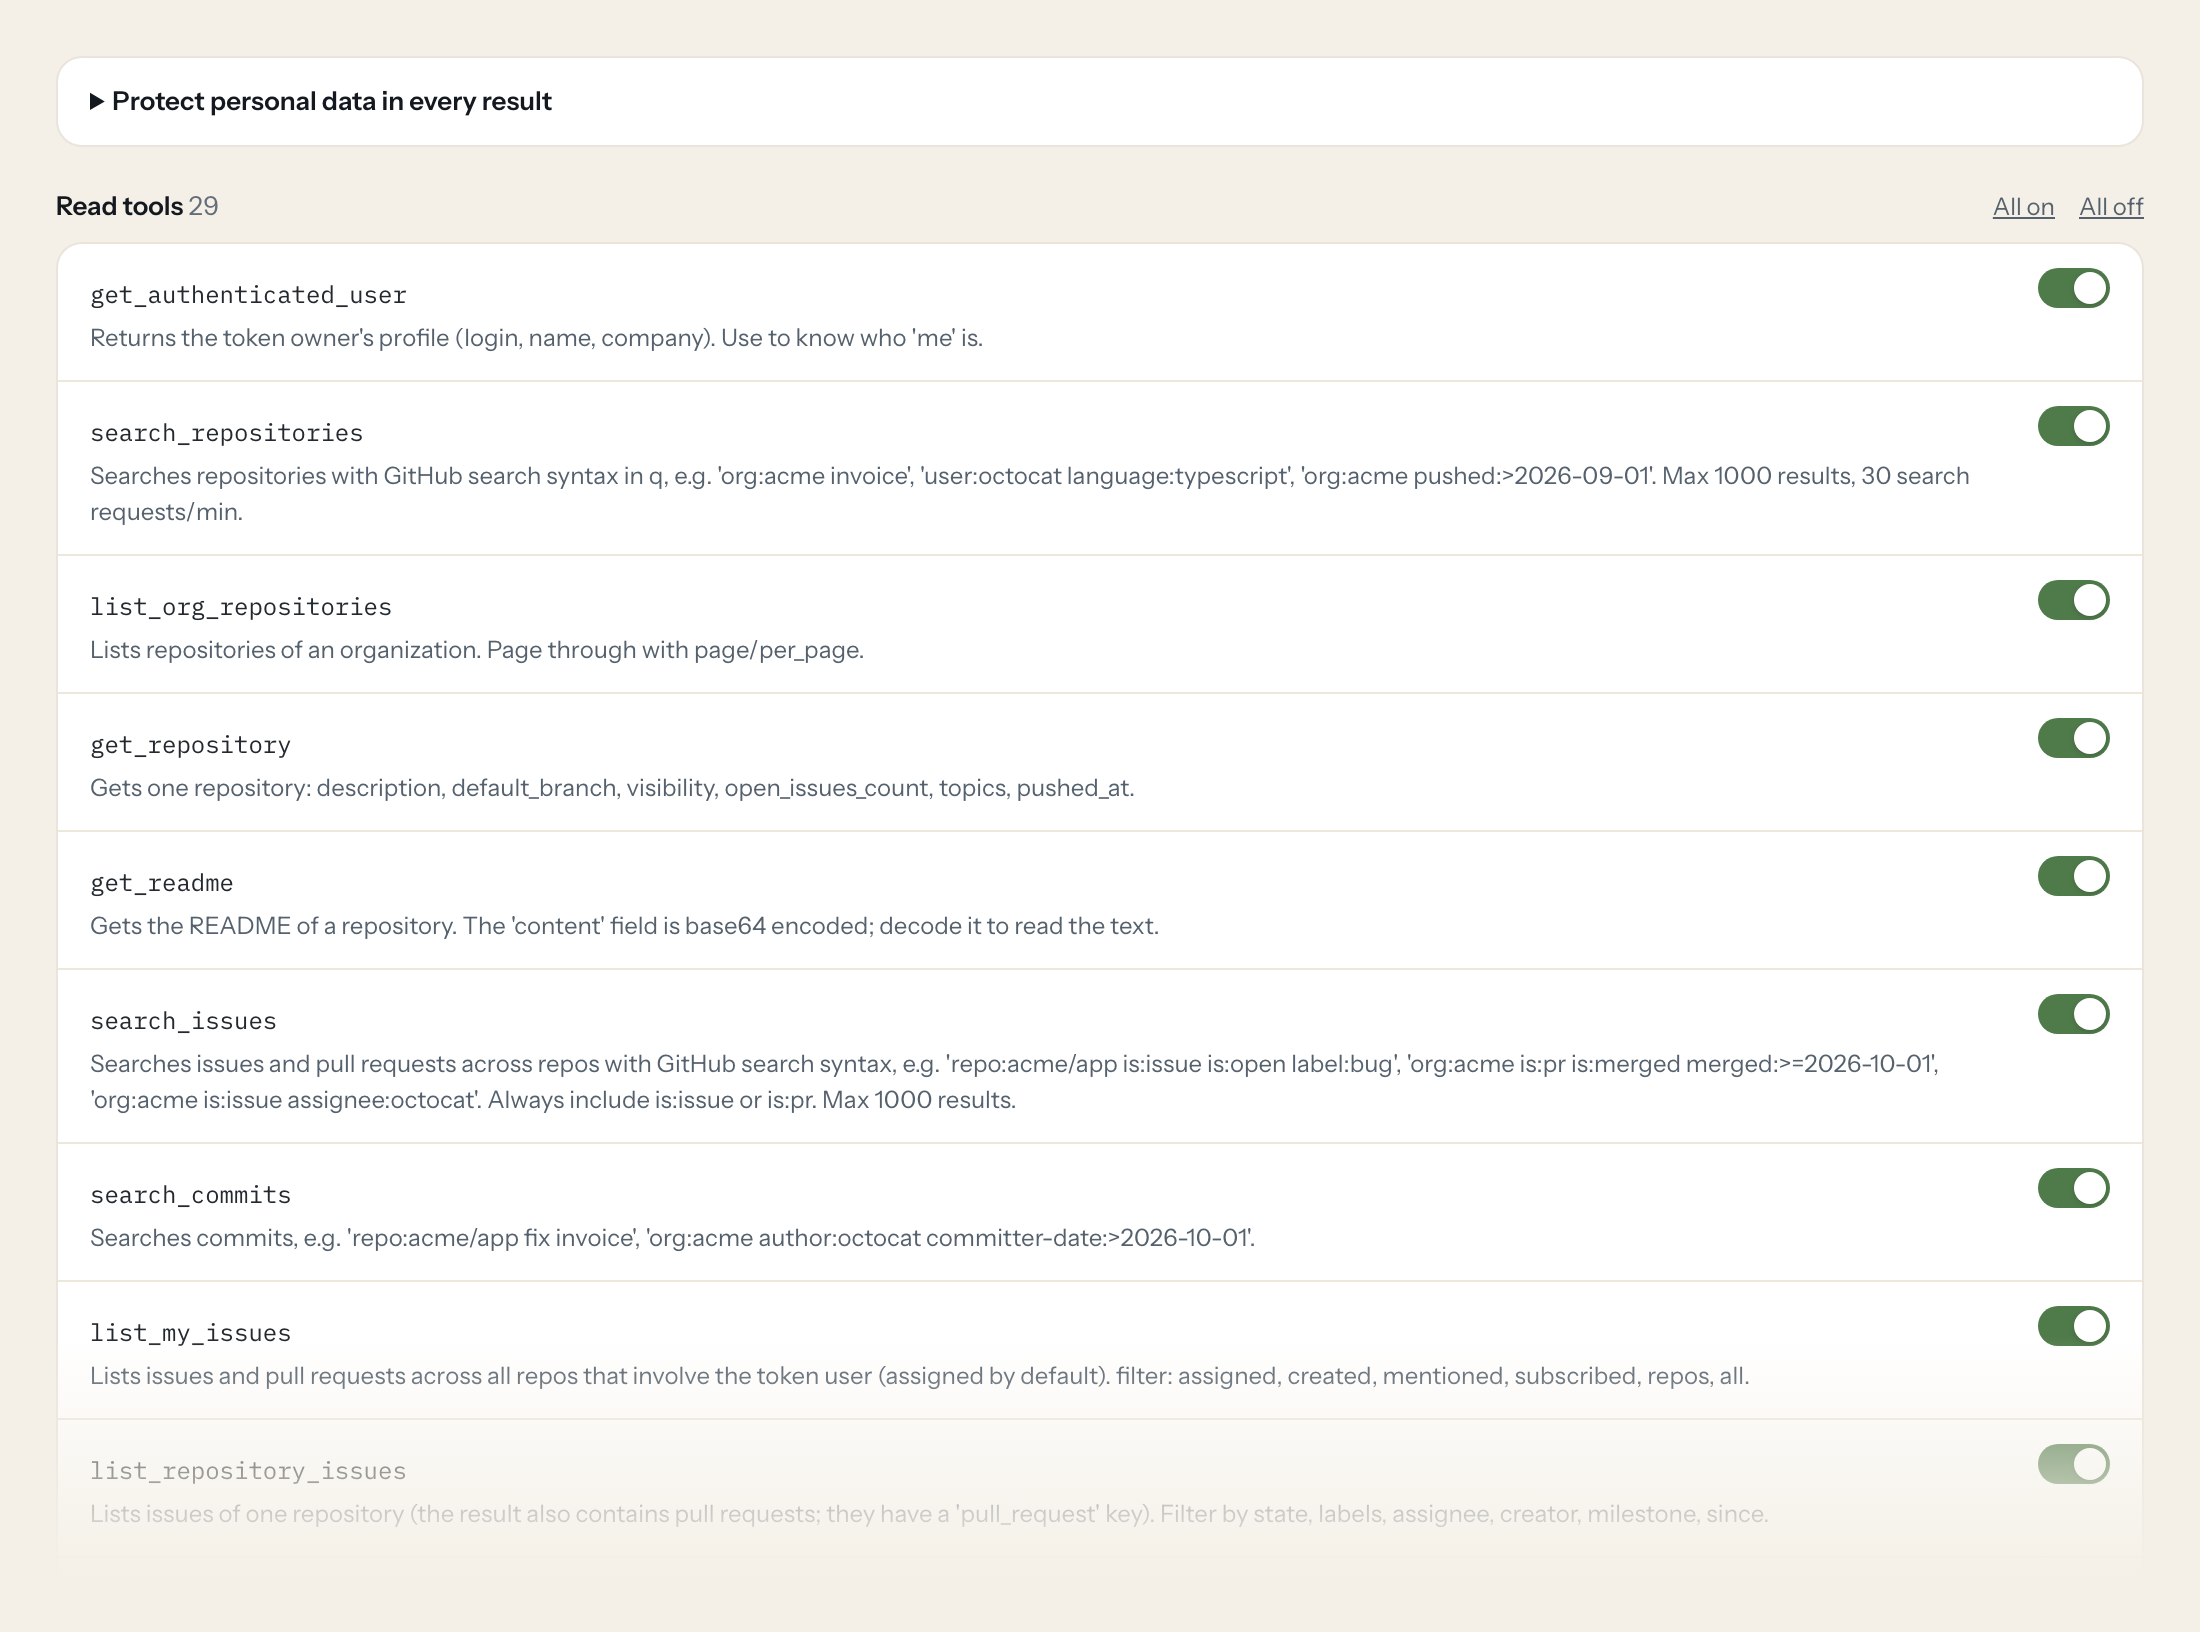Switch off the search_commits toggle

click(x=2073, y=1188)
